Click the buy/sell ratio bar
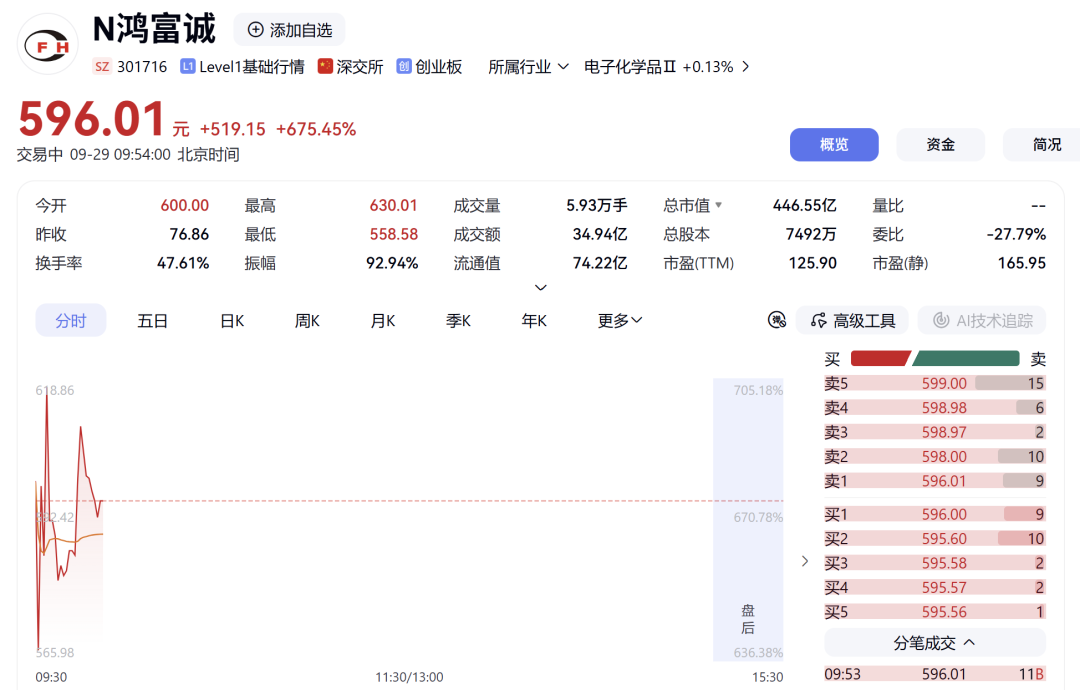Viewport: 1080px width, 690px height. [935, 358]
